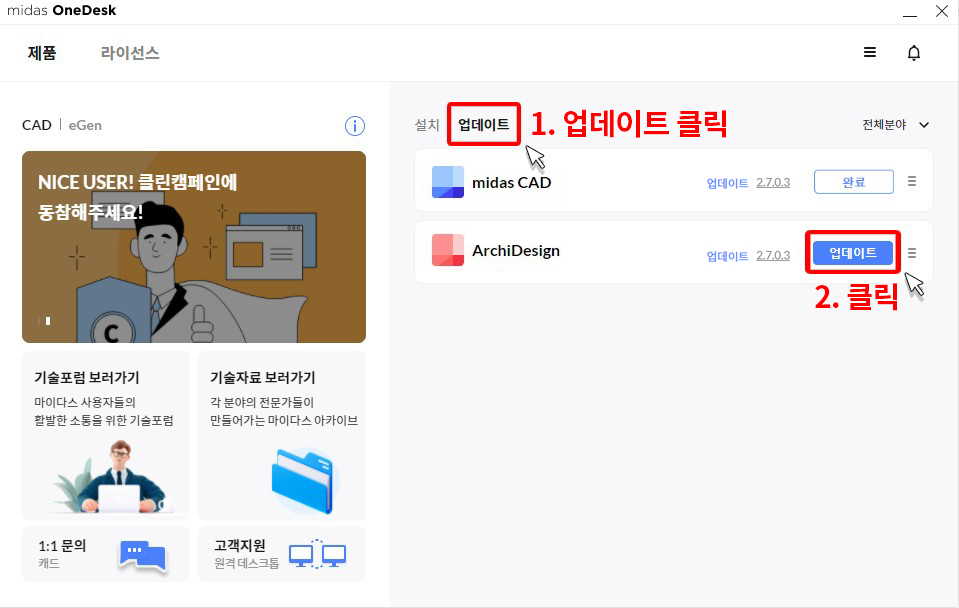Expand the 전체분야 category dropdown
This screenshot has width=959, height=608.
(895, 125)
